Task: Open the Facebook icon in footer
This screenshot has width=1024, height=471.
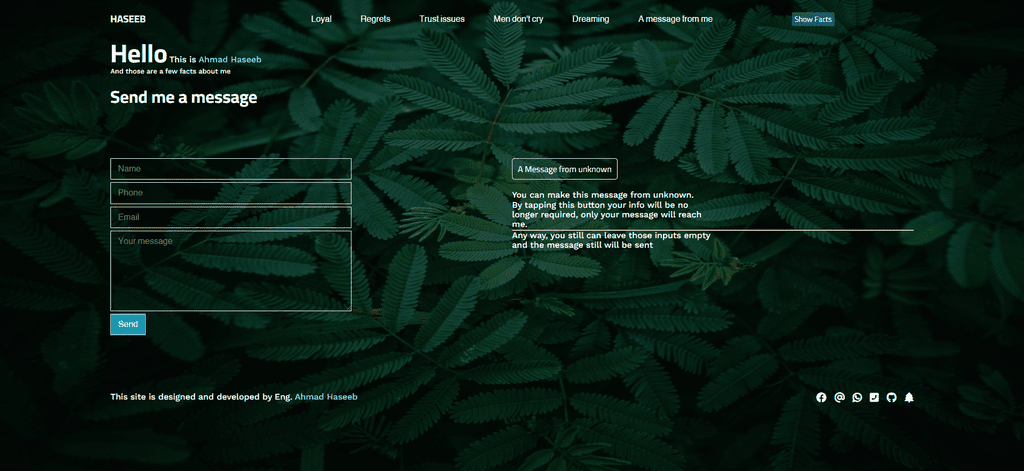Action: pyautogui.click(x=821, y=397)
